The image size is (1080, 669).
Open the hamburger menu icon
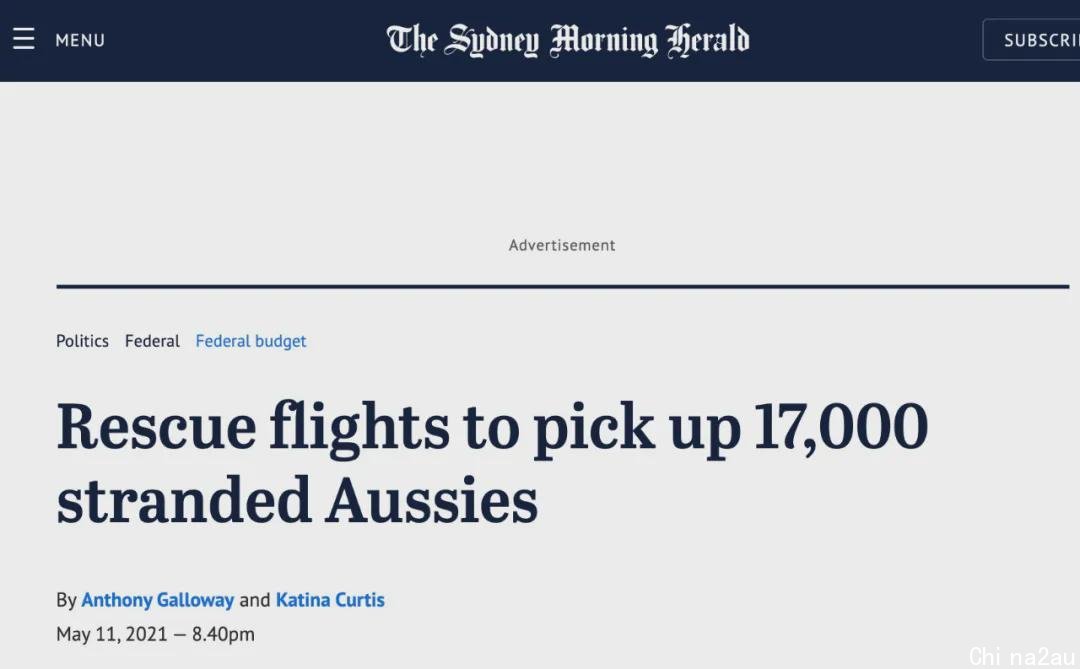[x=23, y=39]
